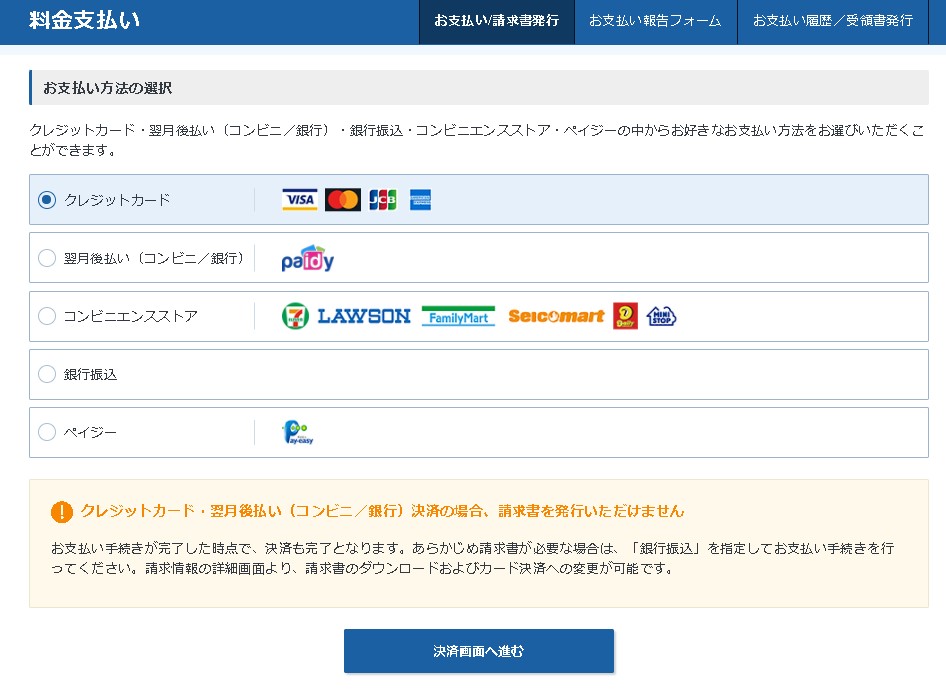This screenshot has height=700, width=946.
Task: Switch to お支払い履歴／受領書発行 tab
Action: (832, 21)
